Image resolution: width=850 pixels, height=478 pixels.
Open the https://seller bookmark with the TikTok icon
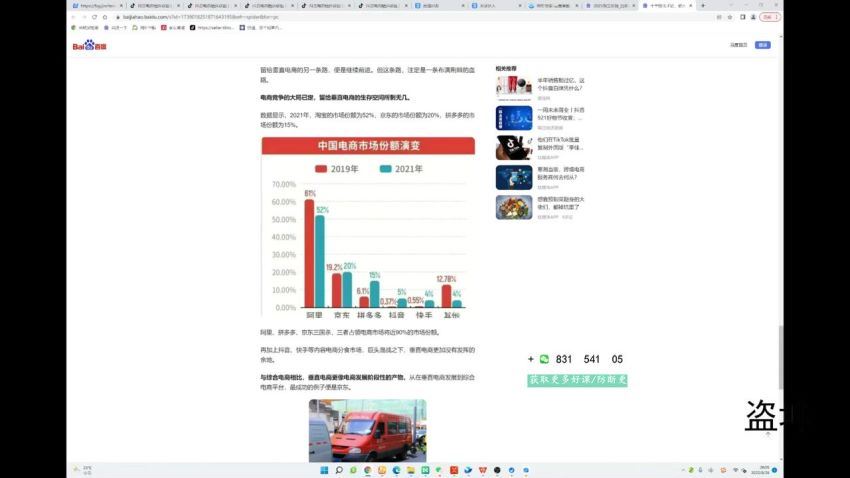click(212, 28)
